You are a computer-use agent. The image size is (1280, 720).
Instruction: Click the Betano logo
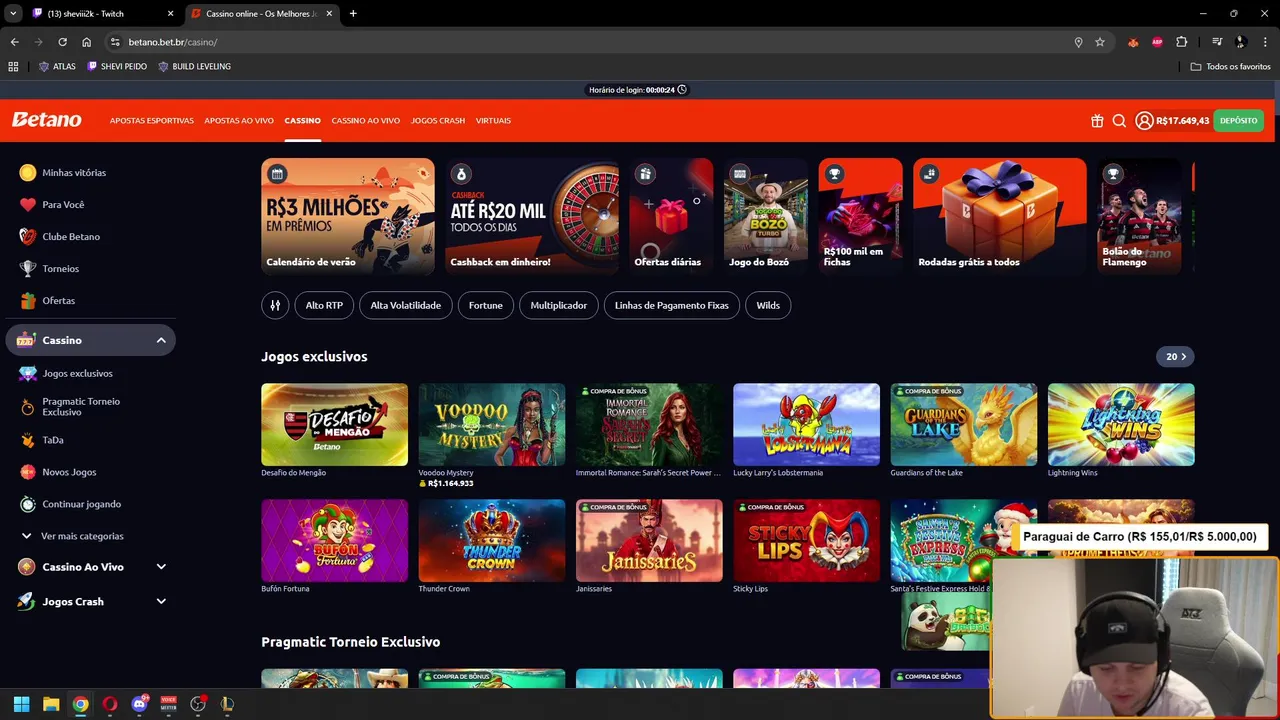point(47,120)
